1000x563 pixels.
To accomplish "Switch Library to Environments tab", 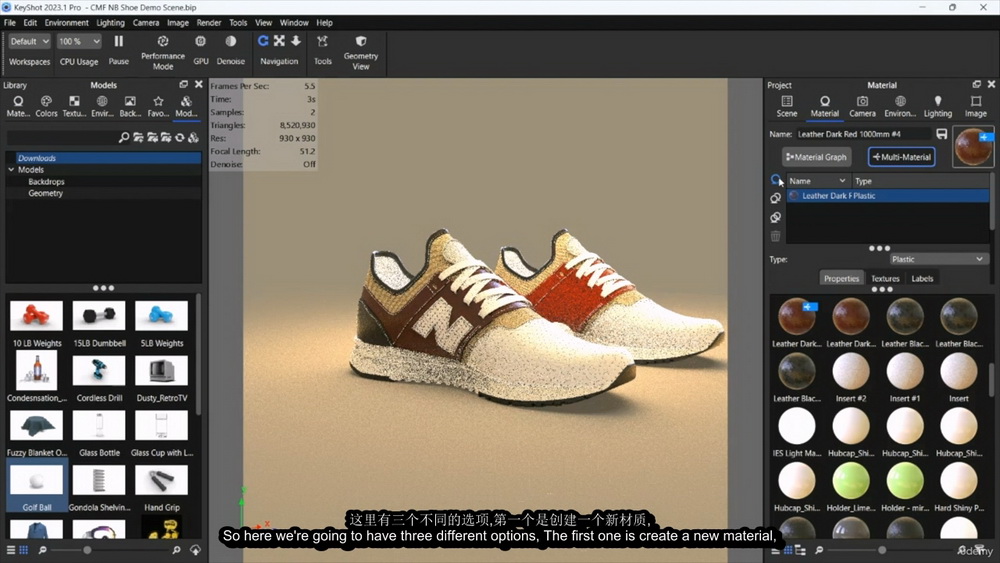I will (102, 106).
